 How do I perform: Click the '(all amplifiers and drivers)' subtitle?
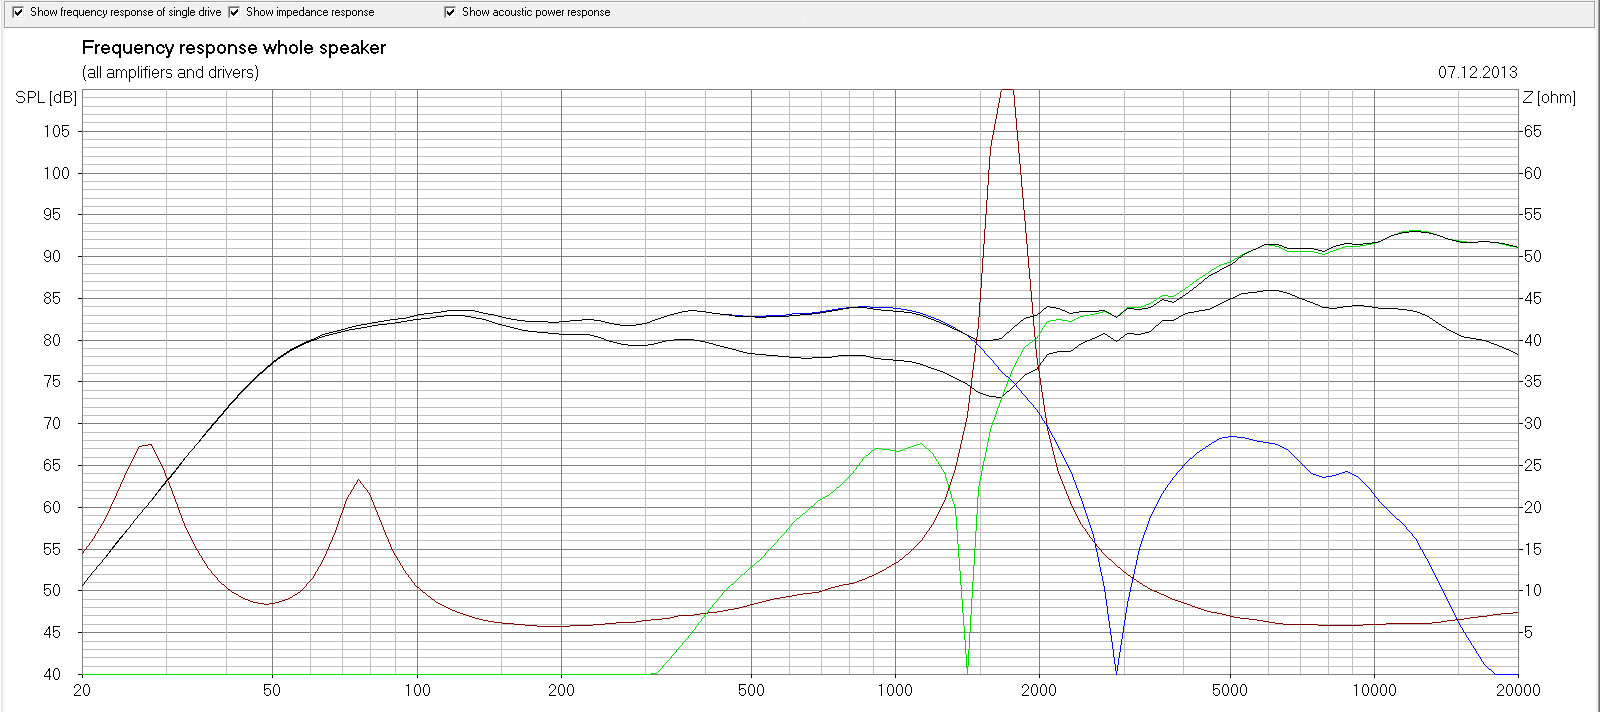(170, 72)
